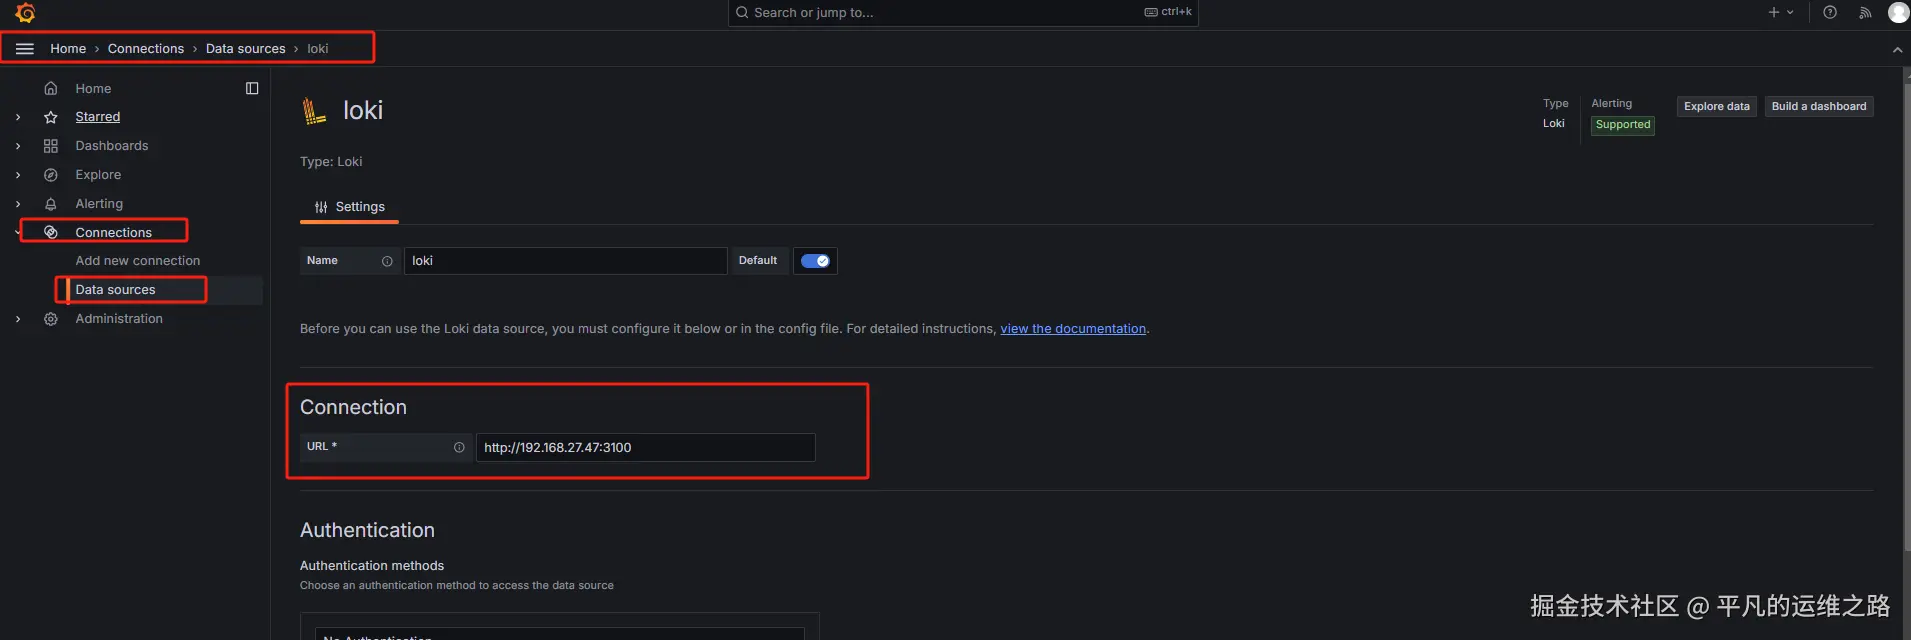The width and height of the screenshot is (1911, 640).
Task: Go to Connections breadcrumb link
Action: [x=146, y=49]
